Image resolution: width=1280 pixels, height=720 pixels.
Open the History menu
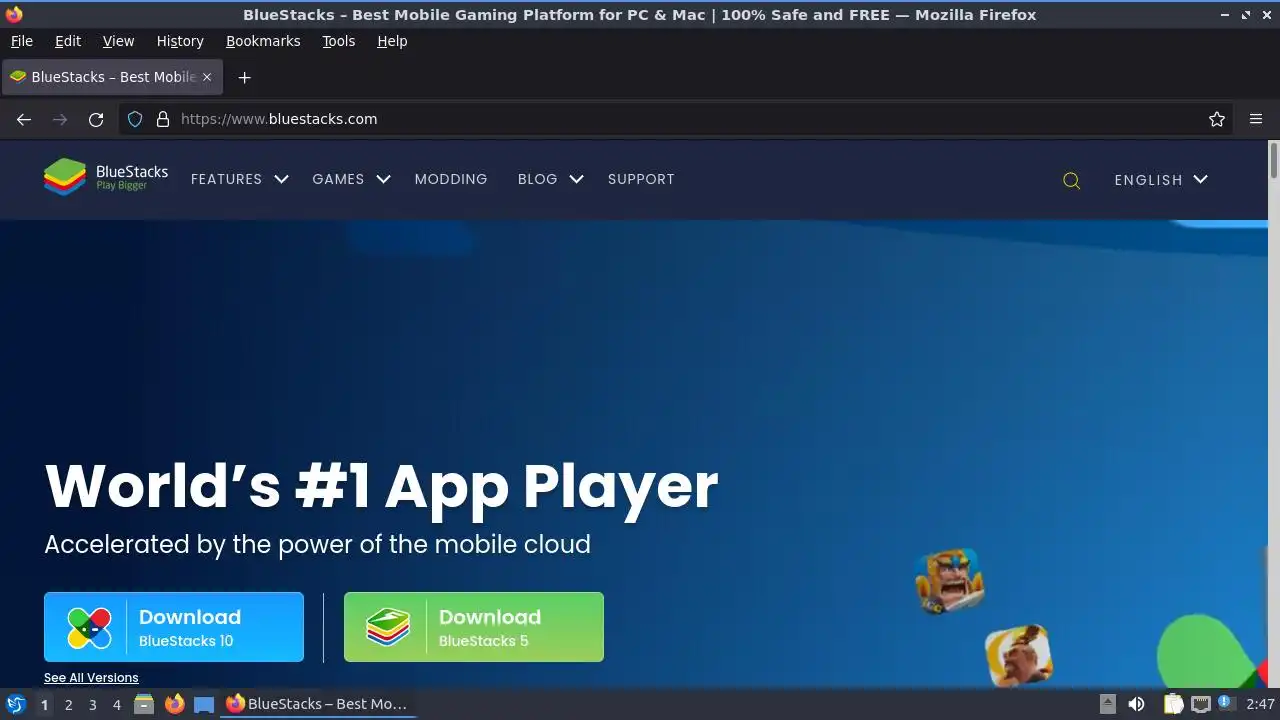pyautogui.click(x=180, y=41)
